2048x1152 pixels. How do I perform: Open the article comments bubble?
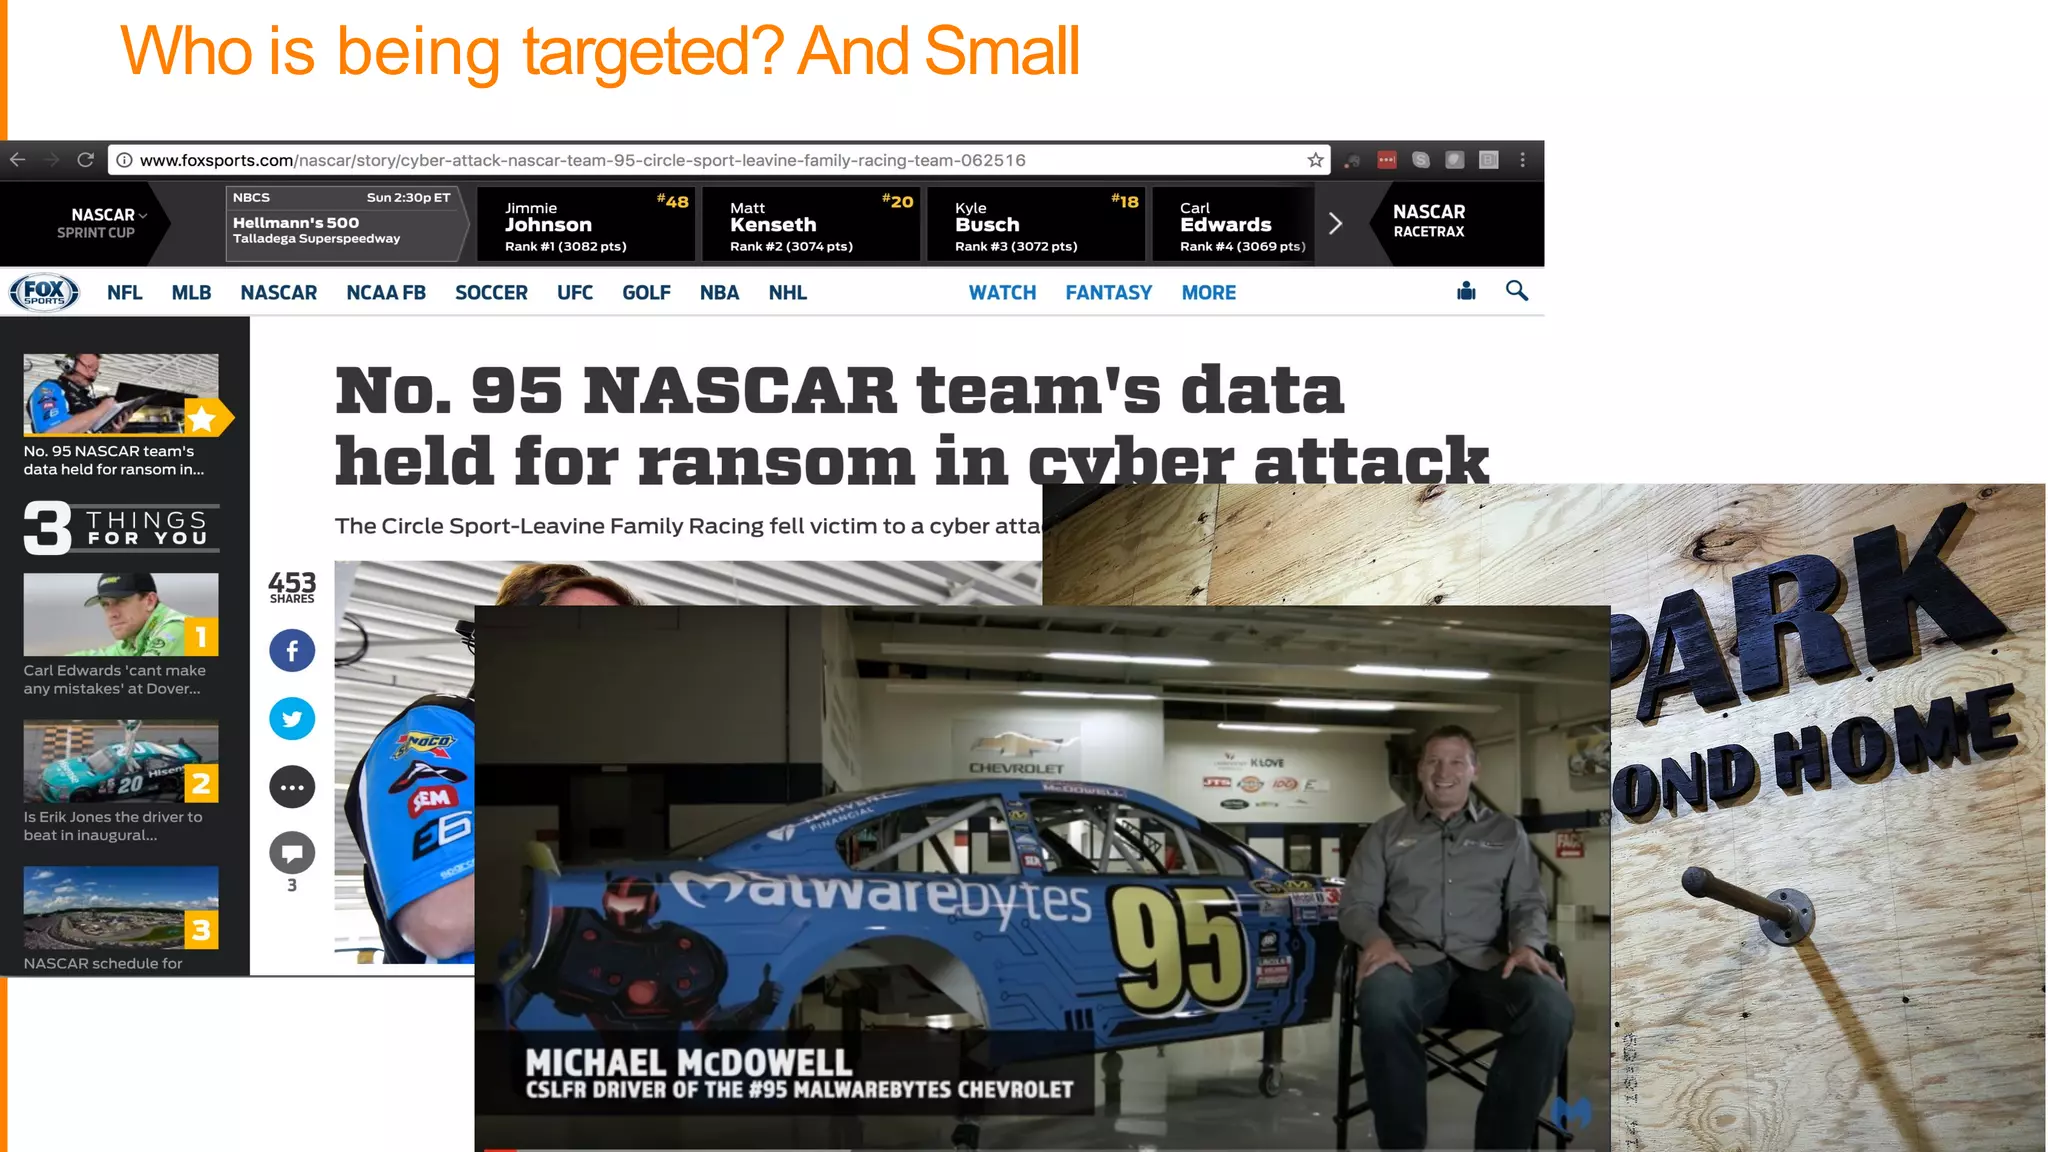tap(292, 854)
